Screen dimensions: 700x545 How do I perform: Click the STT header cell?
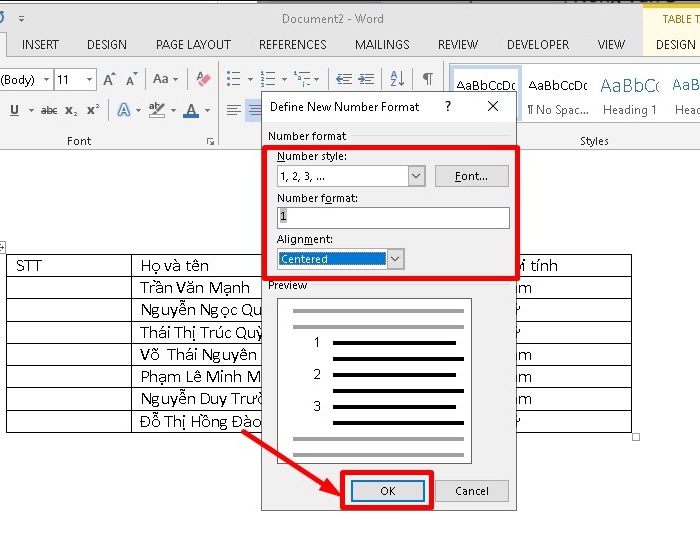[69, 266]
